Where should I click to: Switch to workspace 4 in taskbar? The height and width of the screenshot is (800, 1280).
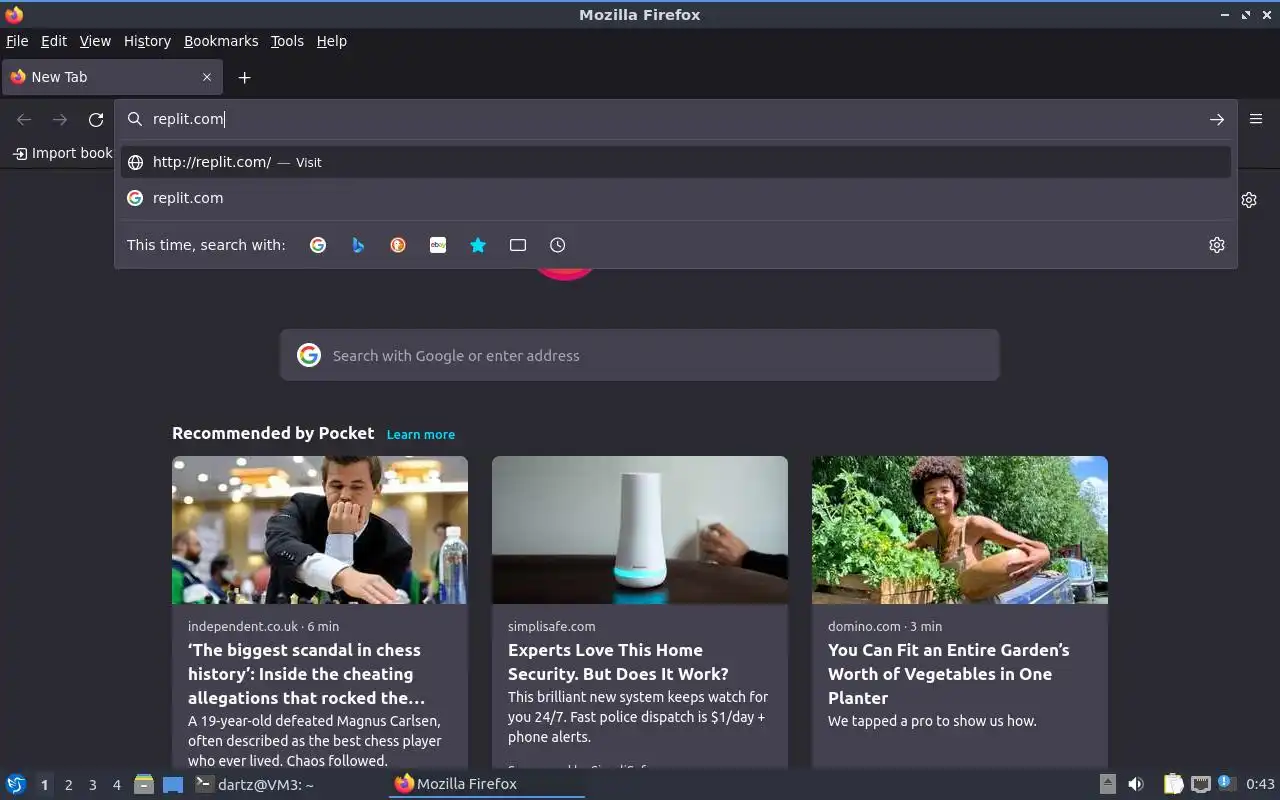[116, 785]
